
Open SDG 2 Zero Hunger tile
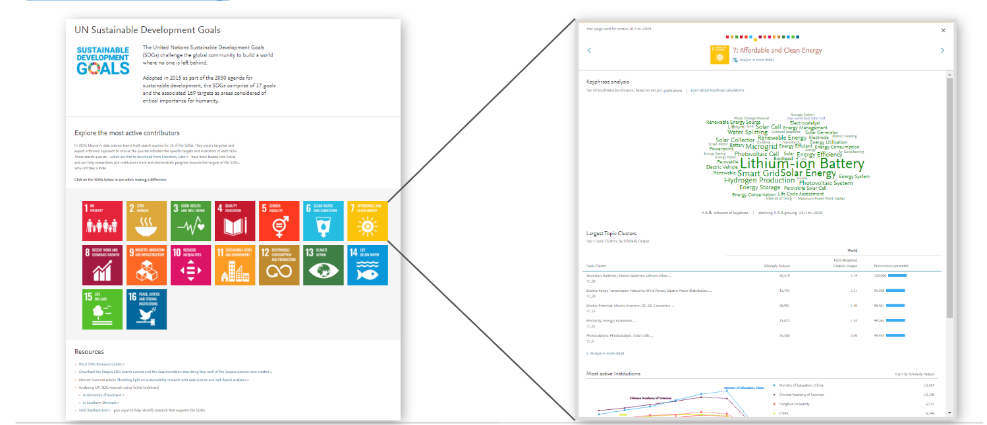pyautogui.click(x=147, y=221)
